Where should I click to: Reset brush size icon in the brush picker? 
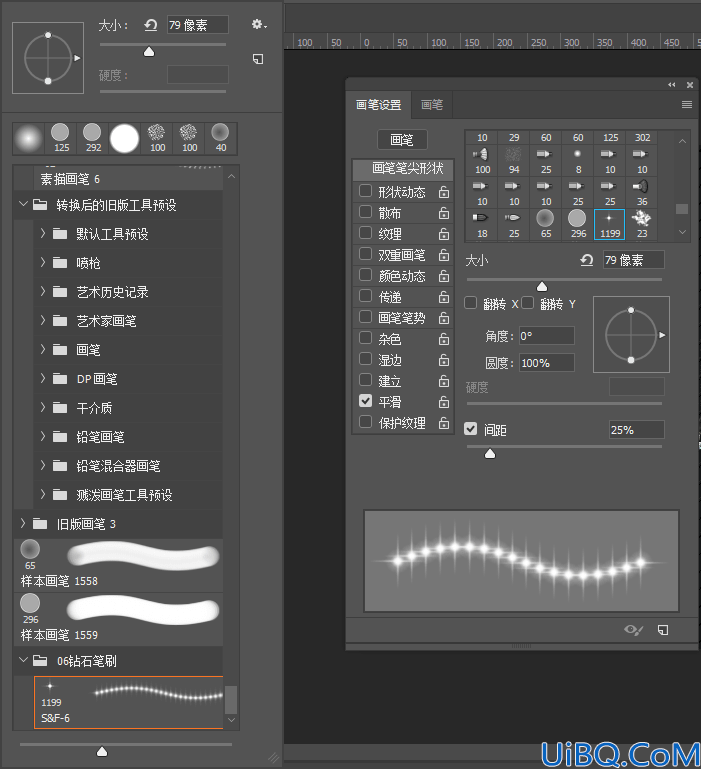[x=151, y=25]
